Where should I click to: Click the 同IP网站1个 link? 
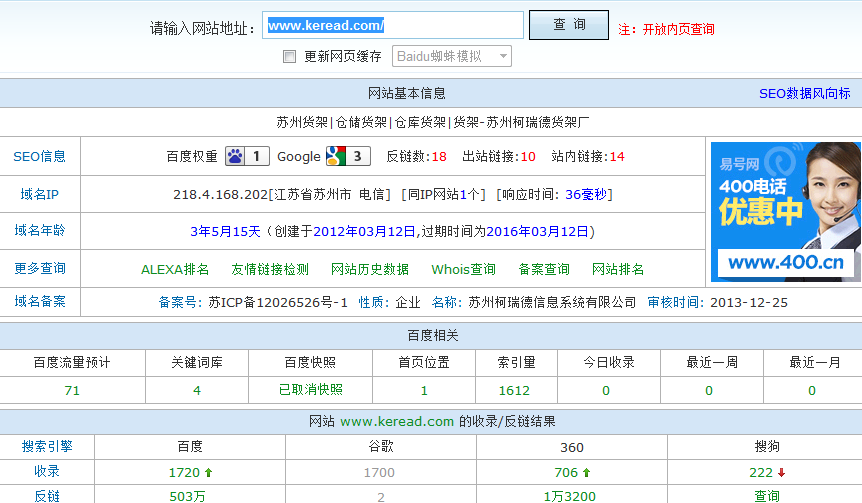[x=443, y=194]
